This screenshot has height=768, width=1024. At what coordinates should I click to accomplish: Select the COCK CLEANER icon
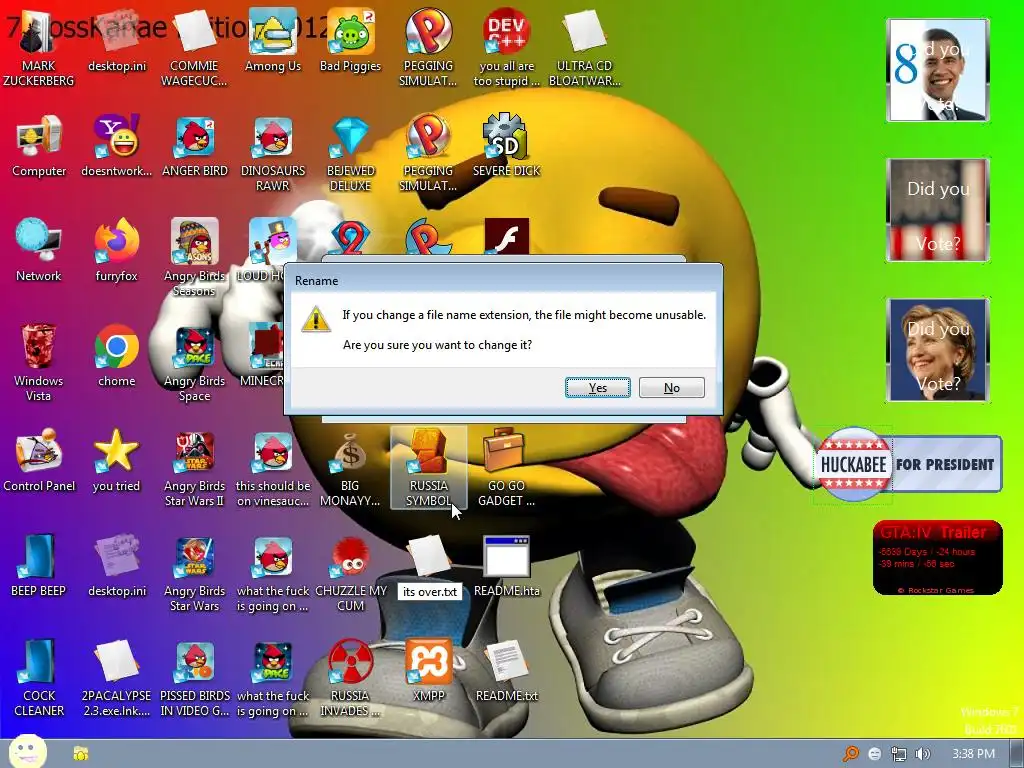[x=39, y=678]
